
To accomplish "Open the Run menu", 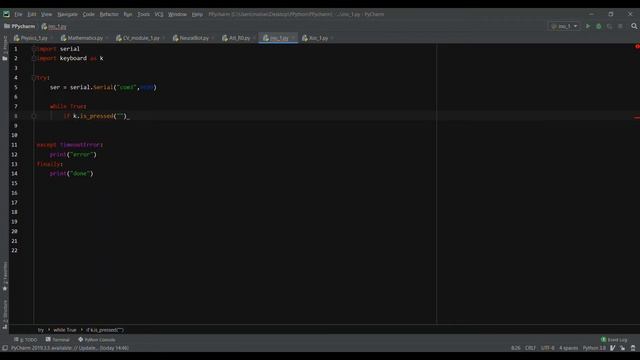I will [128, 14].
